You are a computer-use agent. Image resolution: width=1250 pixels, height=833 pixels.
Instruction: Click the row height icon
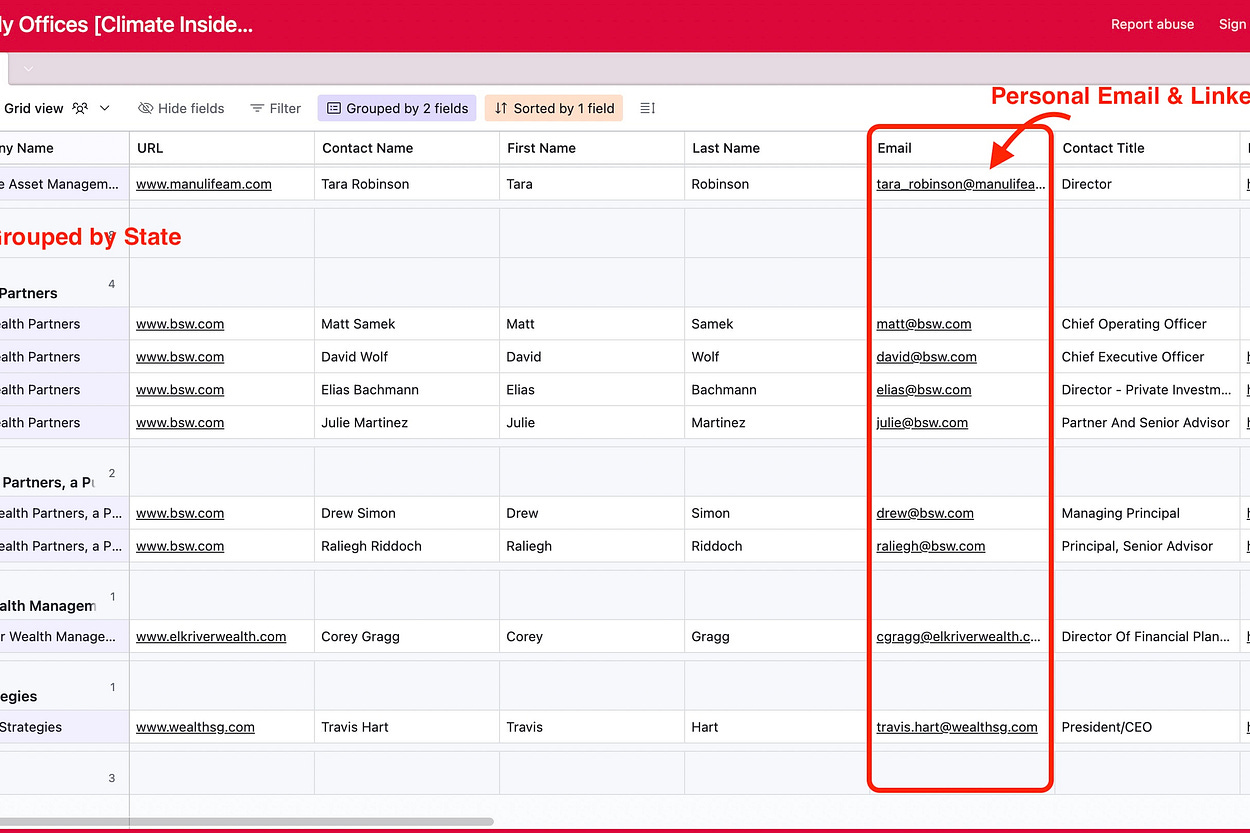click(647, 108)
